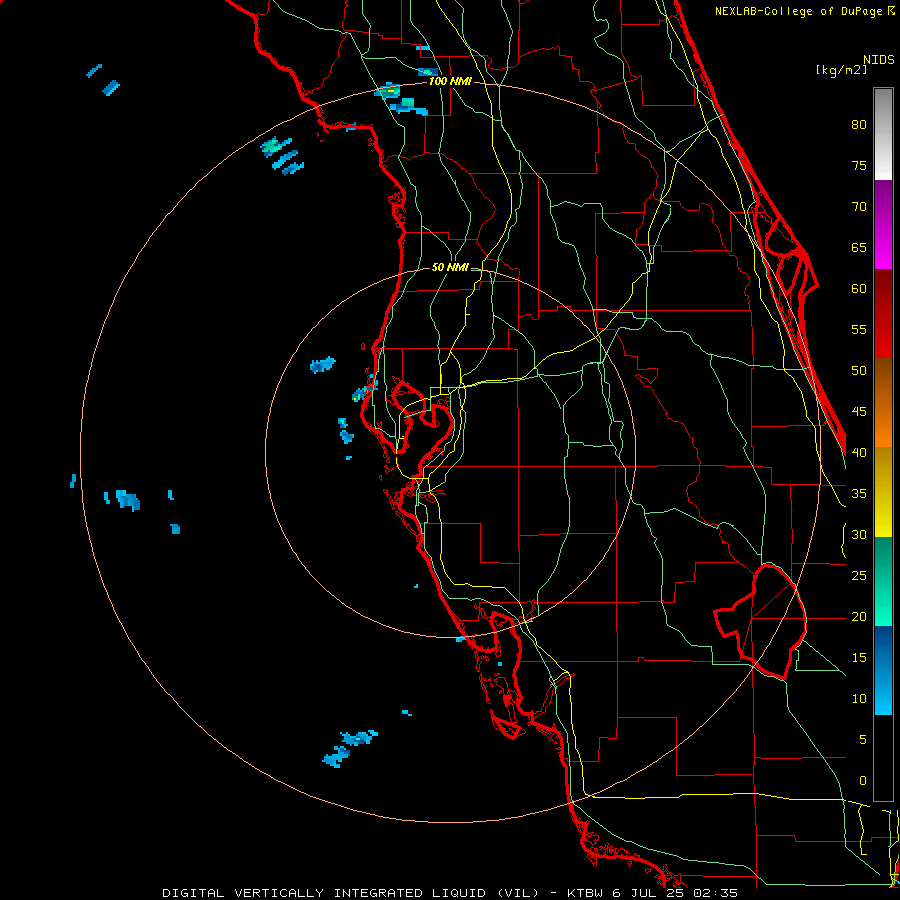900x900 pixels.
Task: Select the blue segment of the color bar
Action: [x=883, y=670]
